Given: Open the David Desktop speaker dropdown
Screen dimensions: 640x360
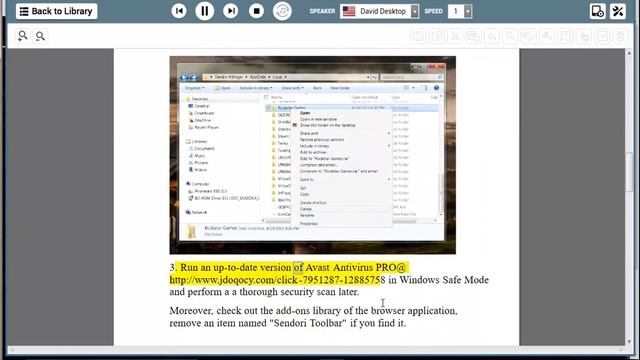Looking at the screenshot, I should click(x=415, y=11).
